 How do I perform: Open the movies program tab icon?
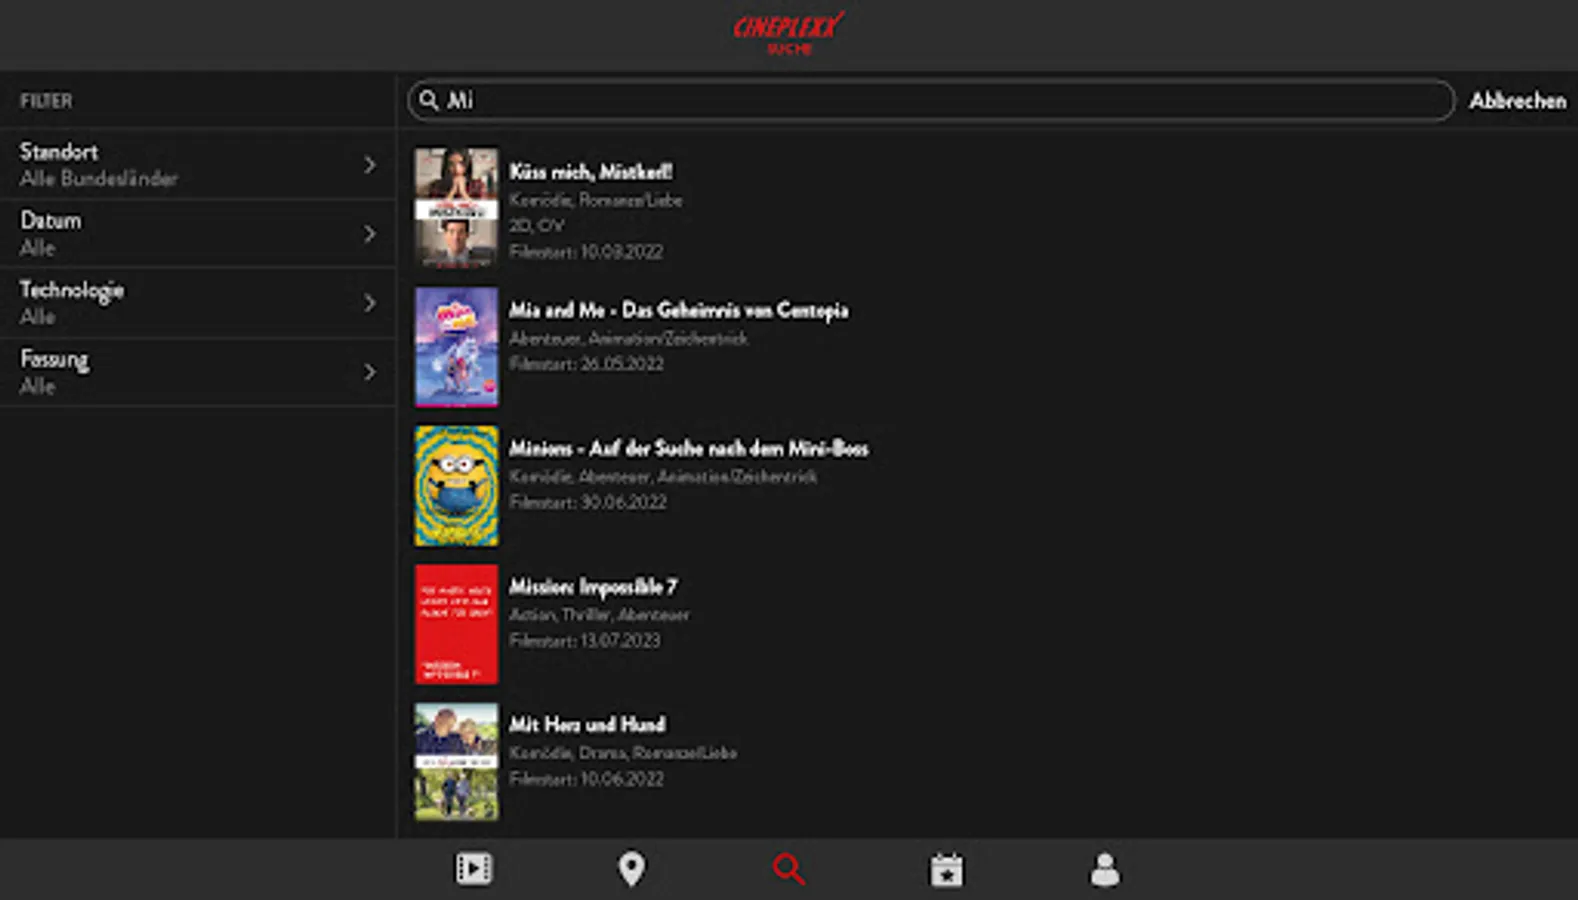(474, 869)
